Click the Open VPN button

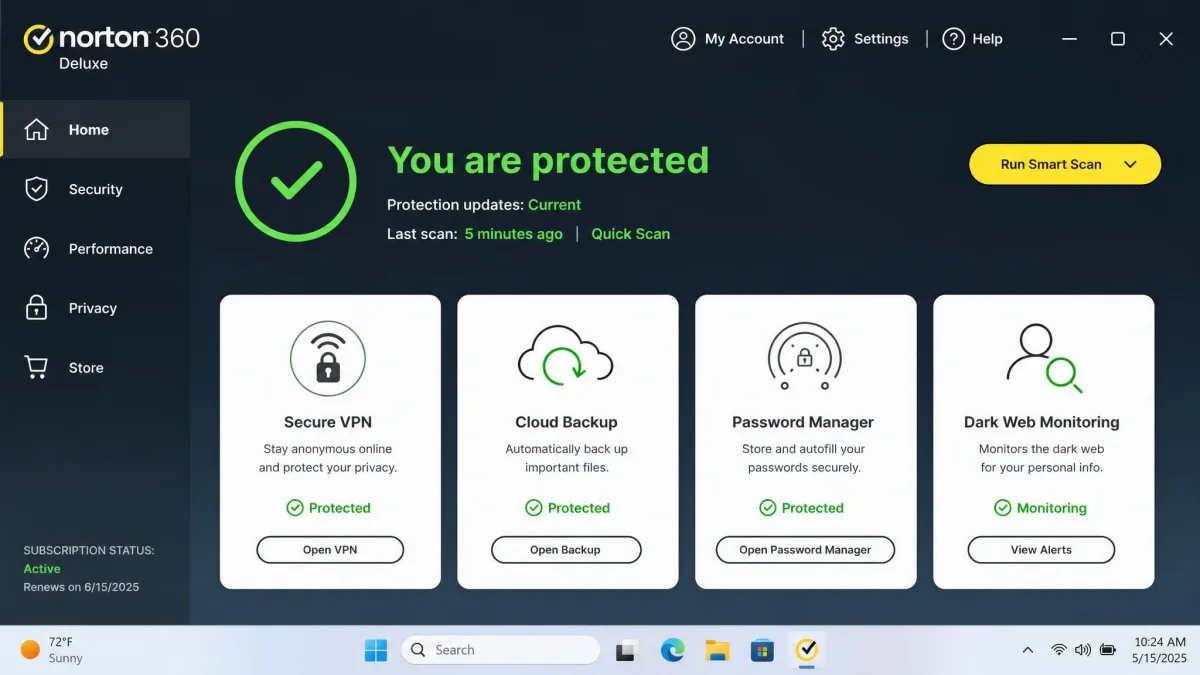(x=330, y=550)
